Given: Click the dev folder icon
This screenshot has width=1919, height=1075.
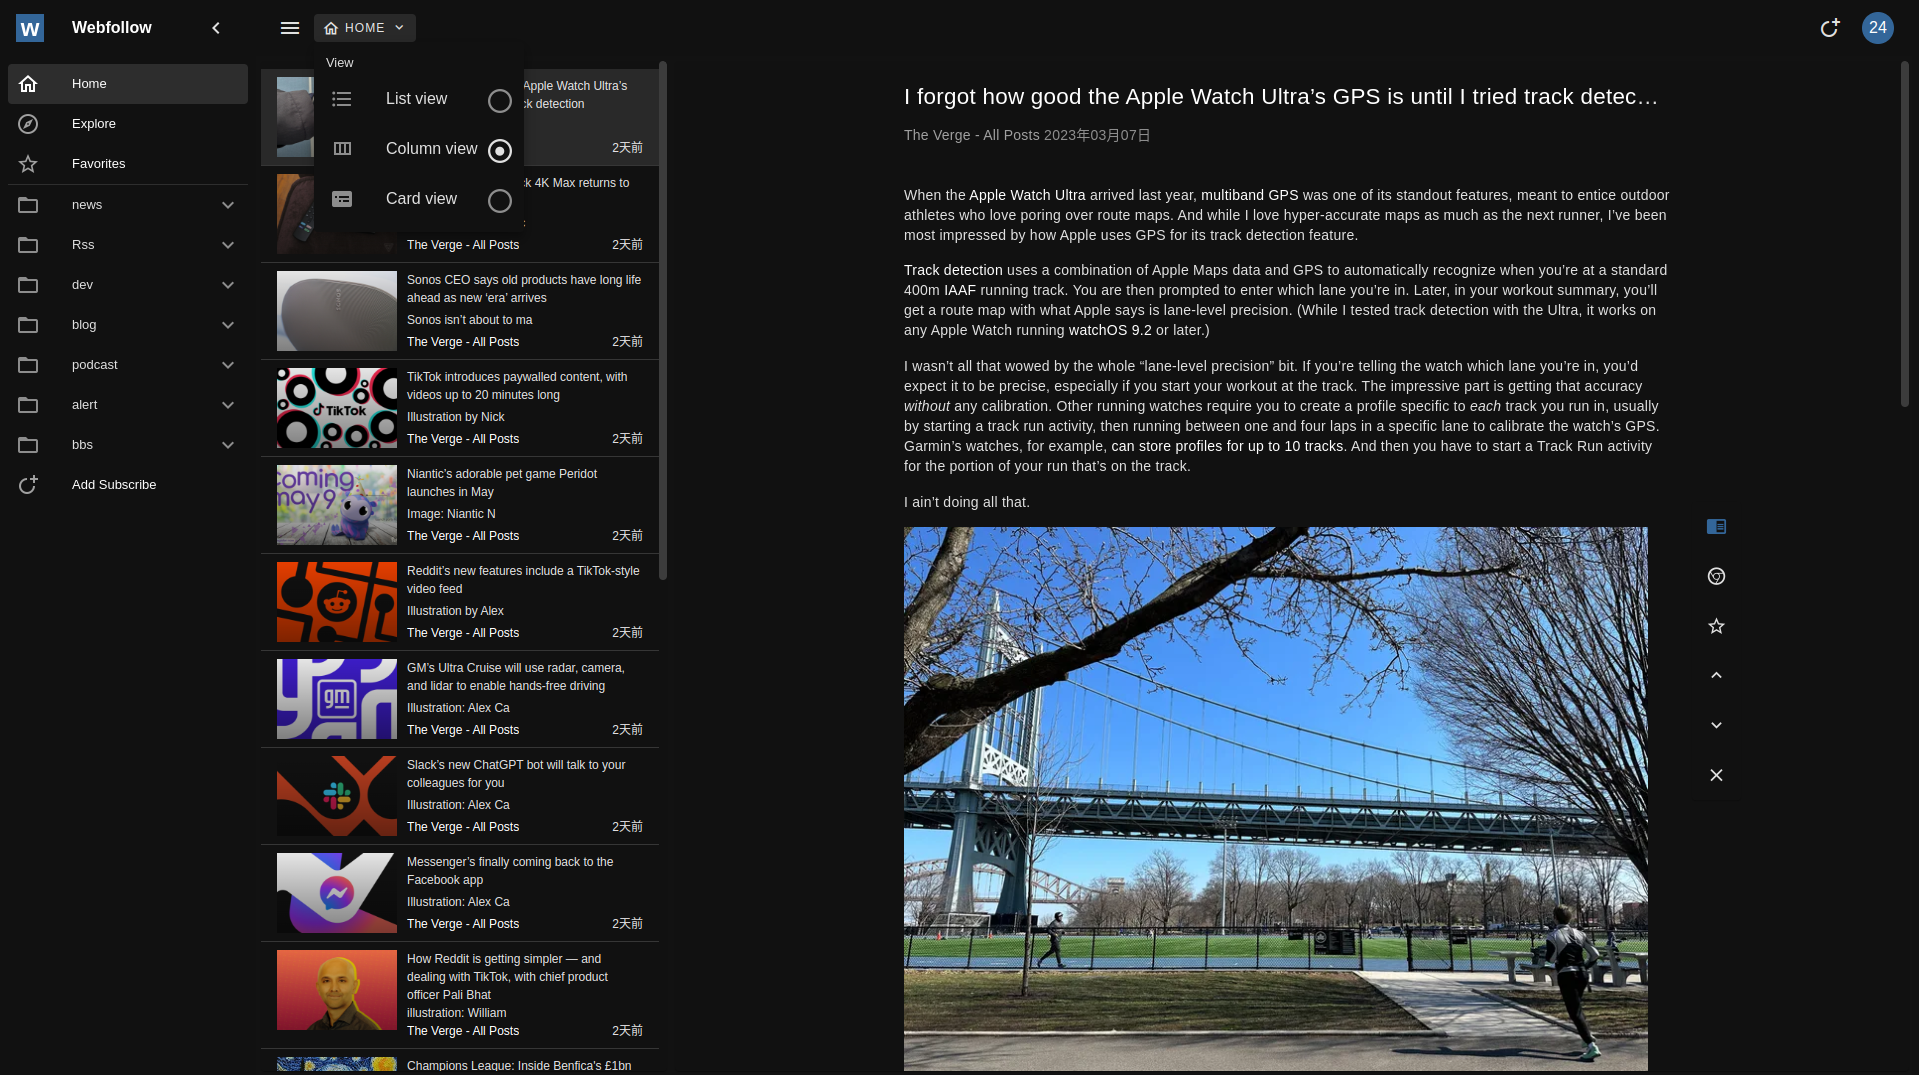Looking at the screenshot, I should pyautogui.click(x=28, y=285).
